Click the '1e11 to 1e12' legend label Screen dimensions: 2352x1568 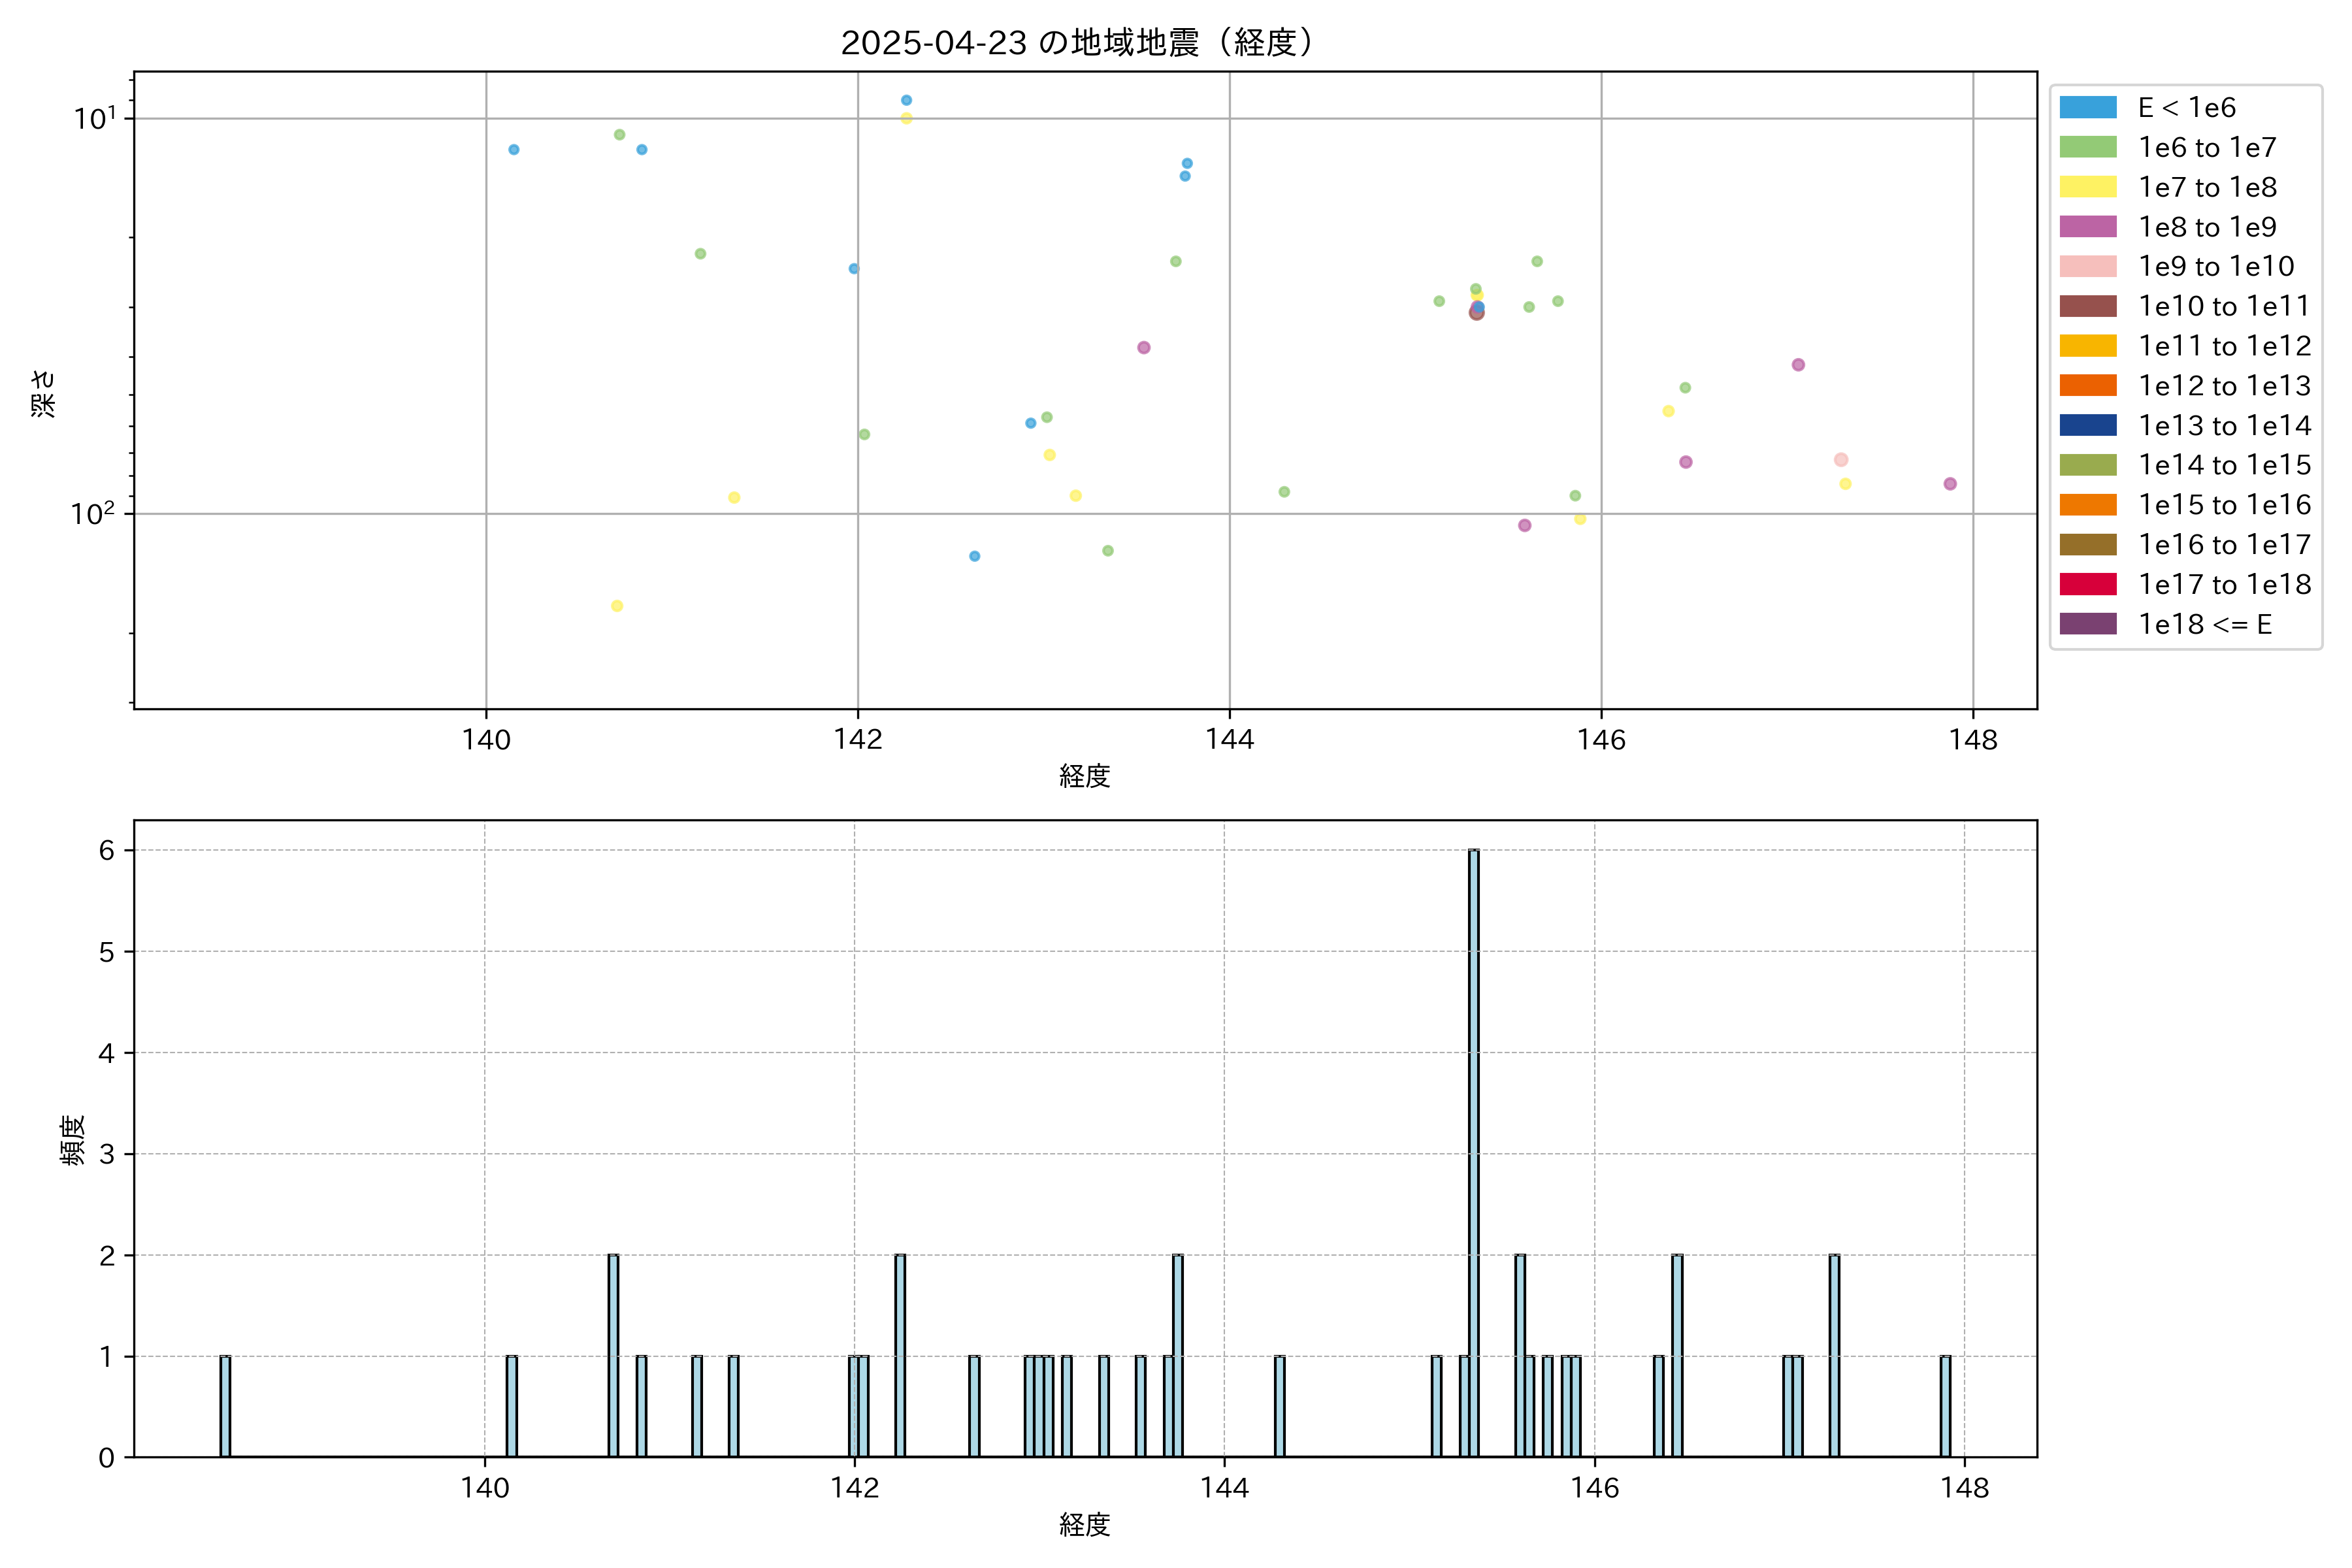point(2224,346)
